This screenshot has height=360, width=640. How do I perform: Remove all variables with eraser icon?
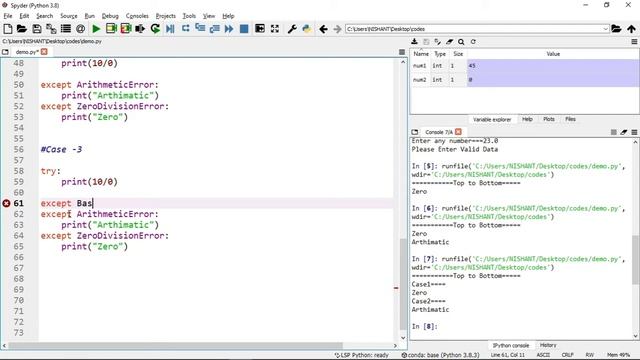click(449, 42)
